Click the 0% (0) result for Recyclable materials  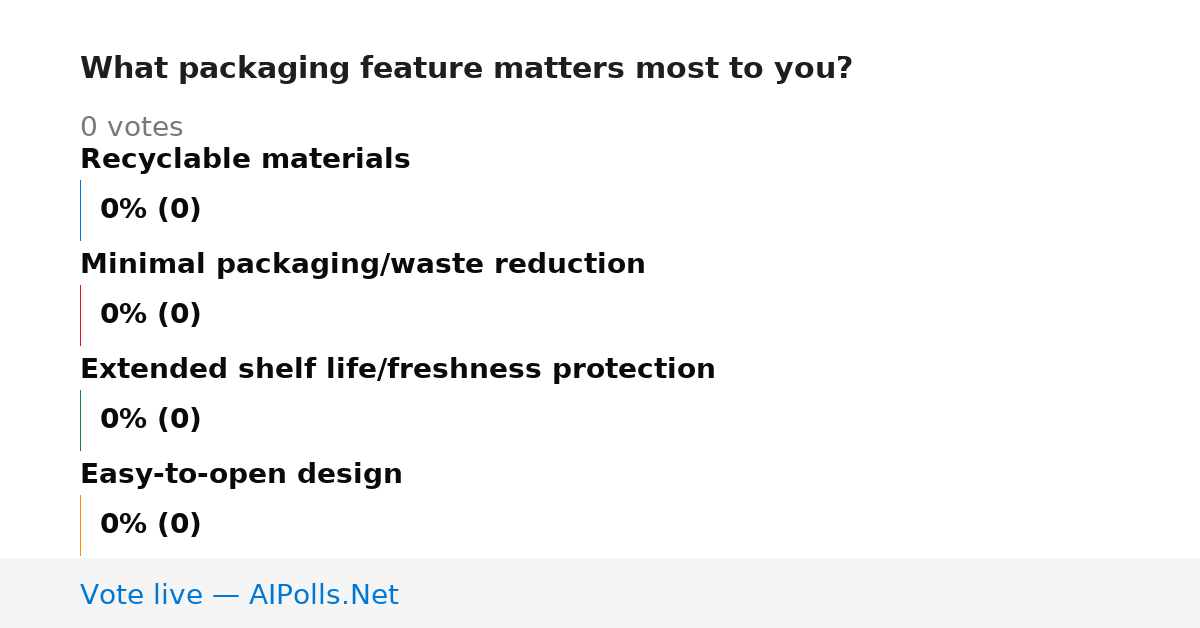coord(151,210)
